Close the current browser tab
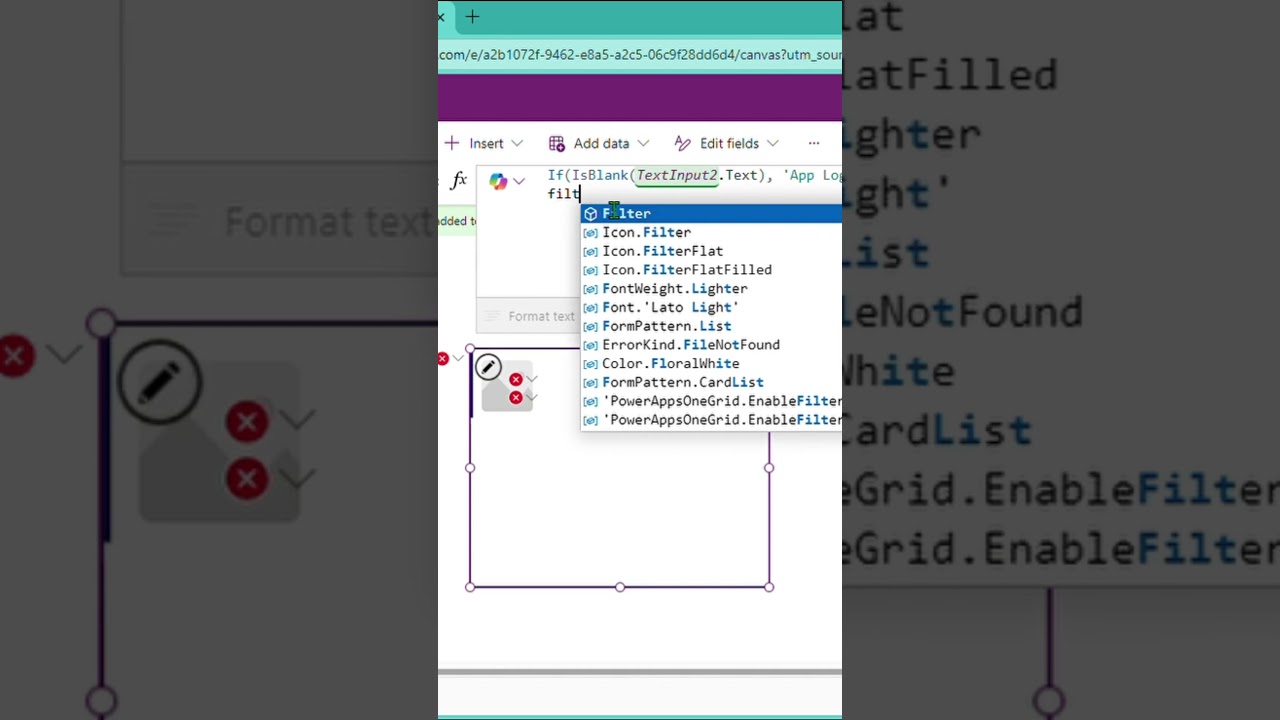 441,17
